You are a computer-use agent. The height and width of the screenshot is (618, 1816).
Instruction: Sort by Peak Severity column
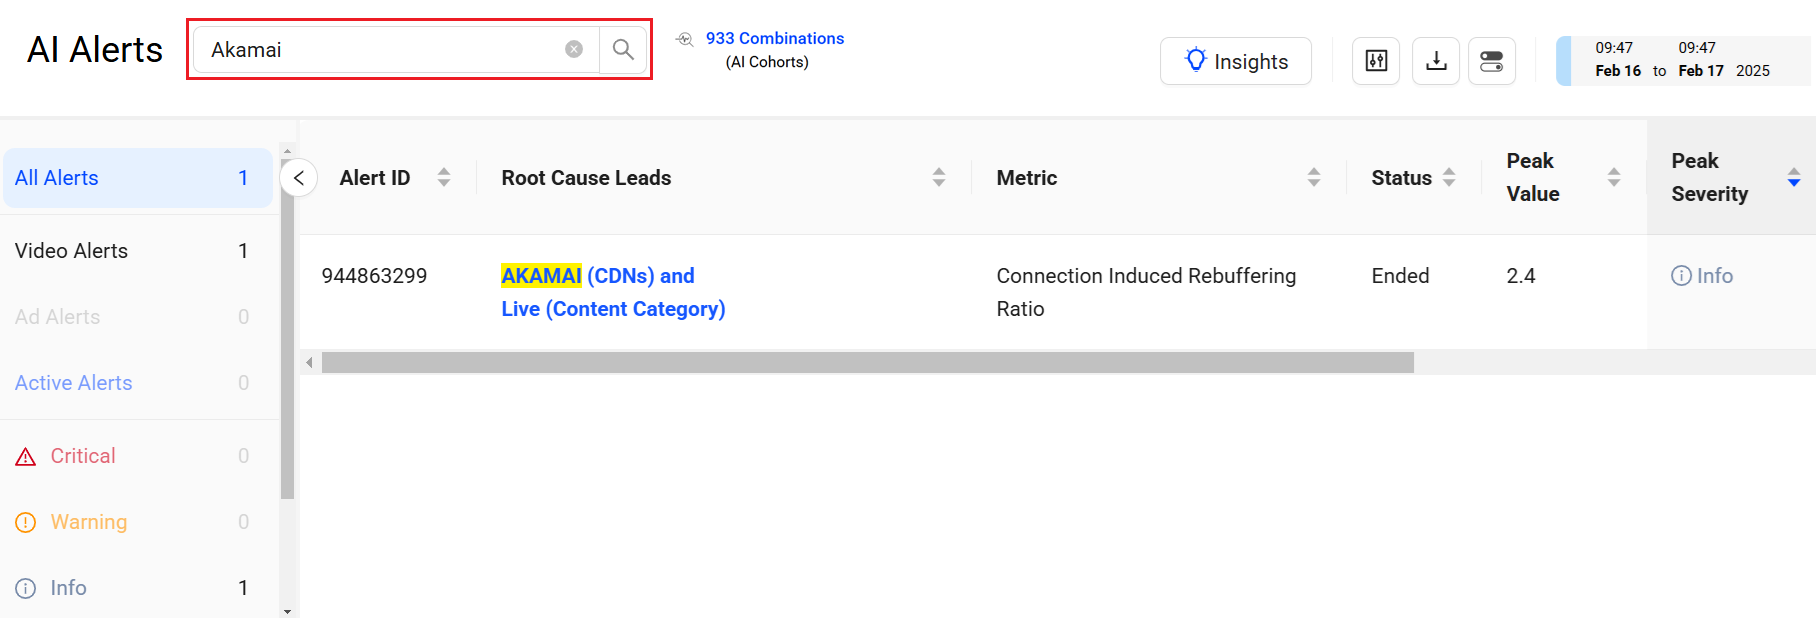click(1793, 177)
